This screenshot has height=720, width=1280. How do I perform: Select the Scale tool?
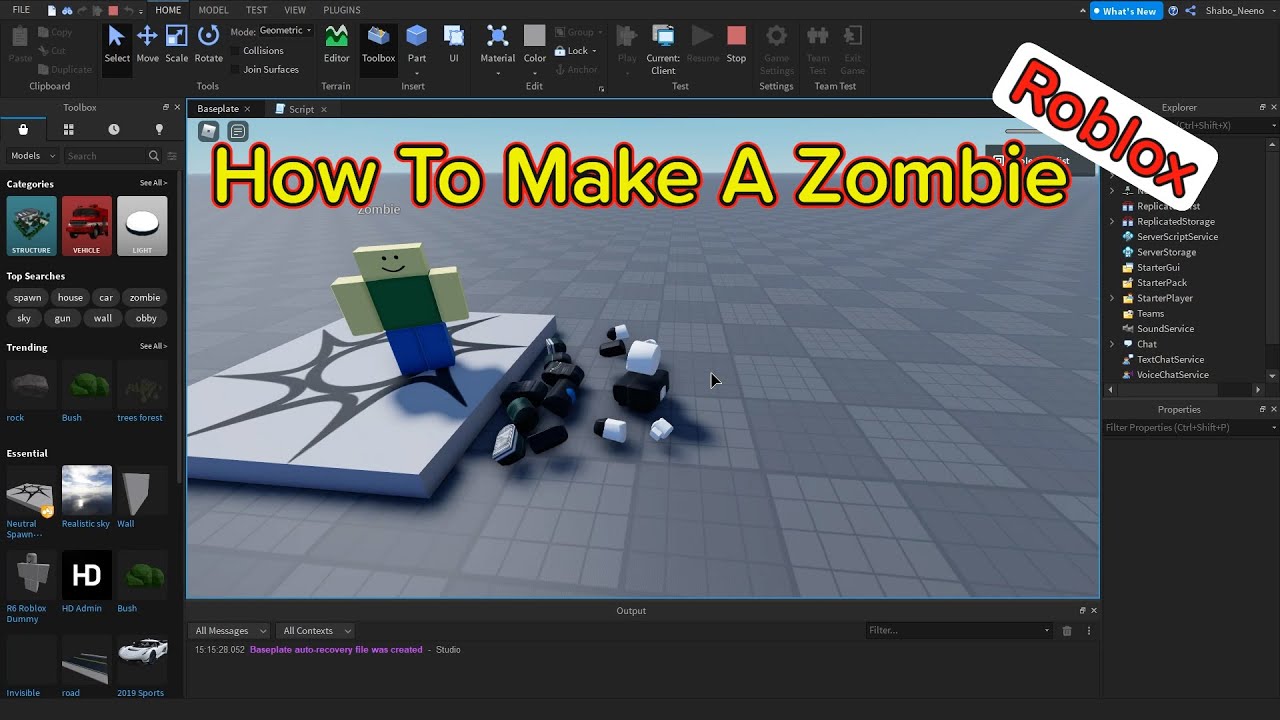[x=177, y=47]
